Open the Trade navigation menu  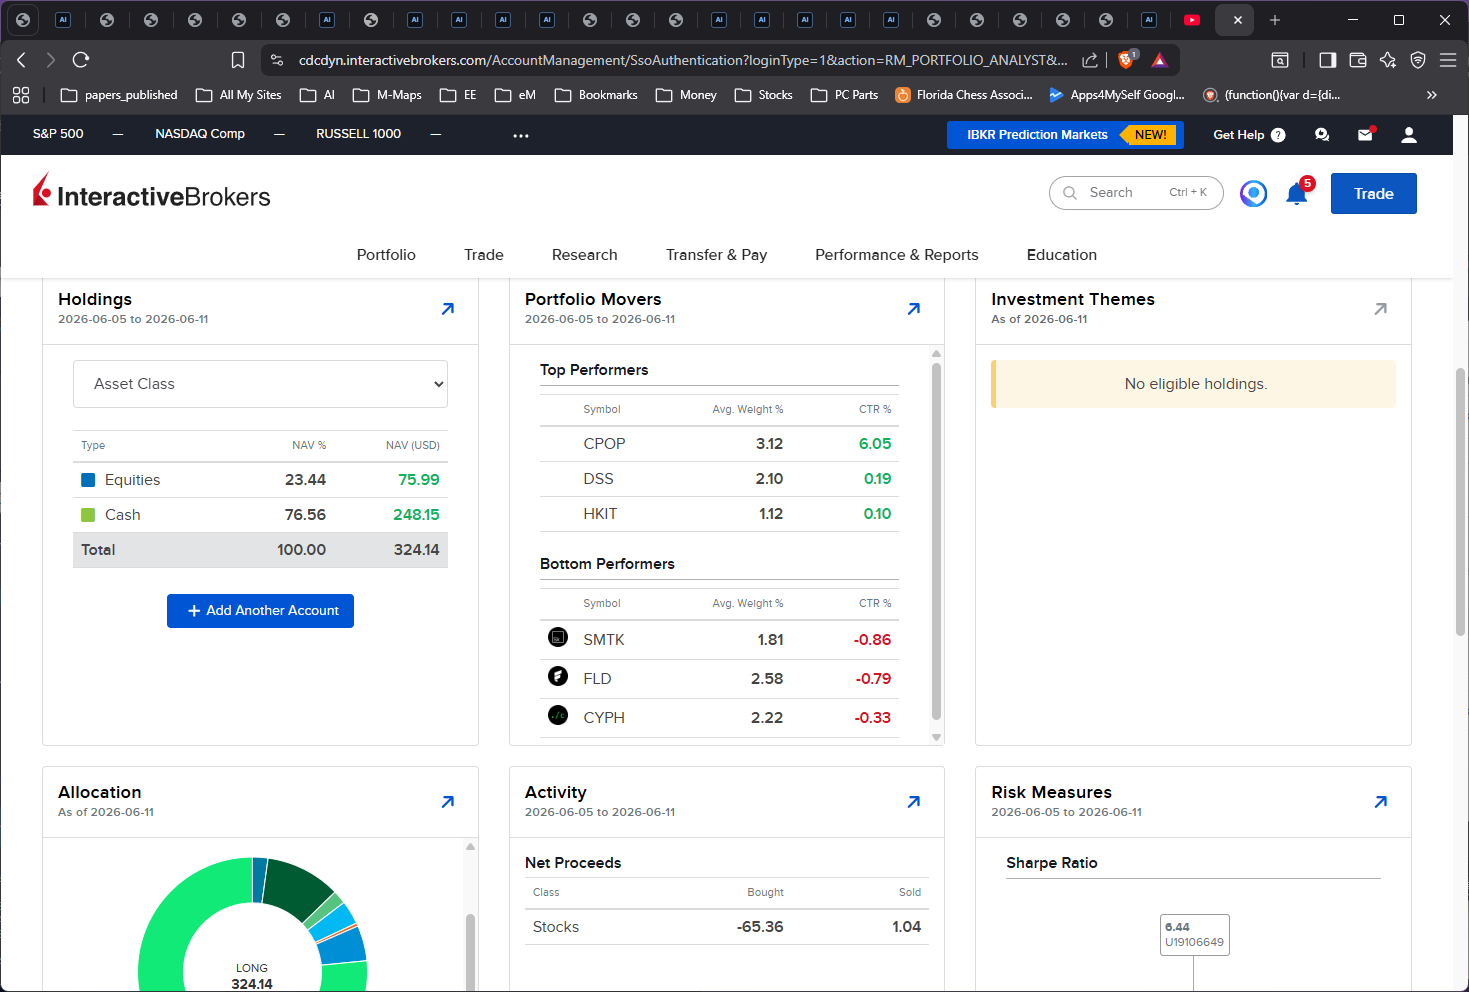coord(484,255)
